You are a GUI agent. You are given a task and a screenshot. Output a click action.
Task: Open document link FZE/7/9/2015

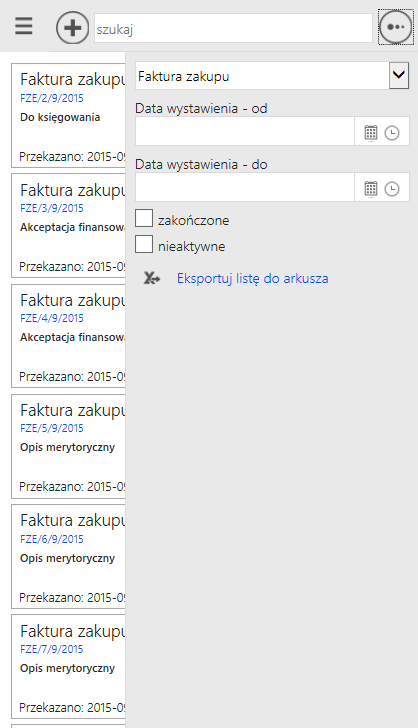52,649
